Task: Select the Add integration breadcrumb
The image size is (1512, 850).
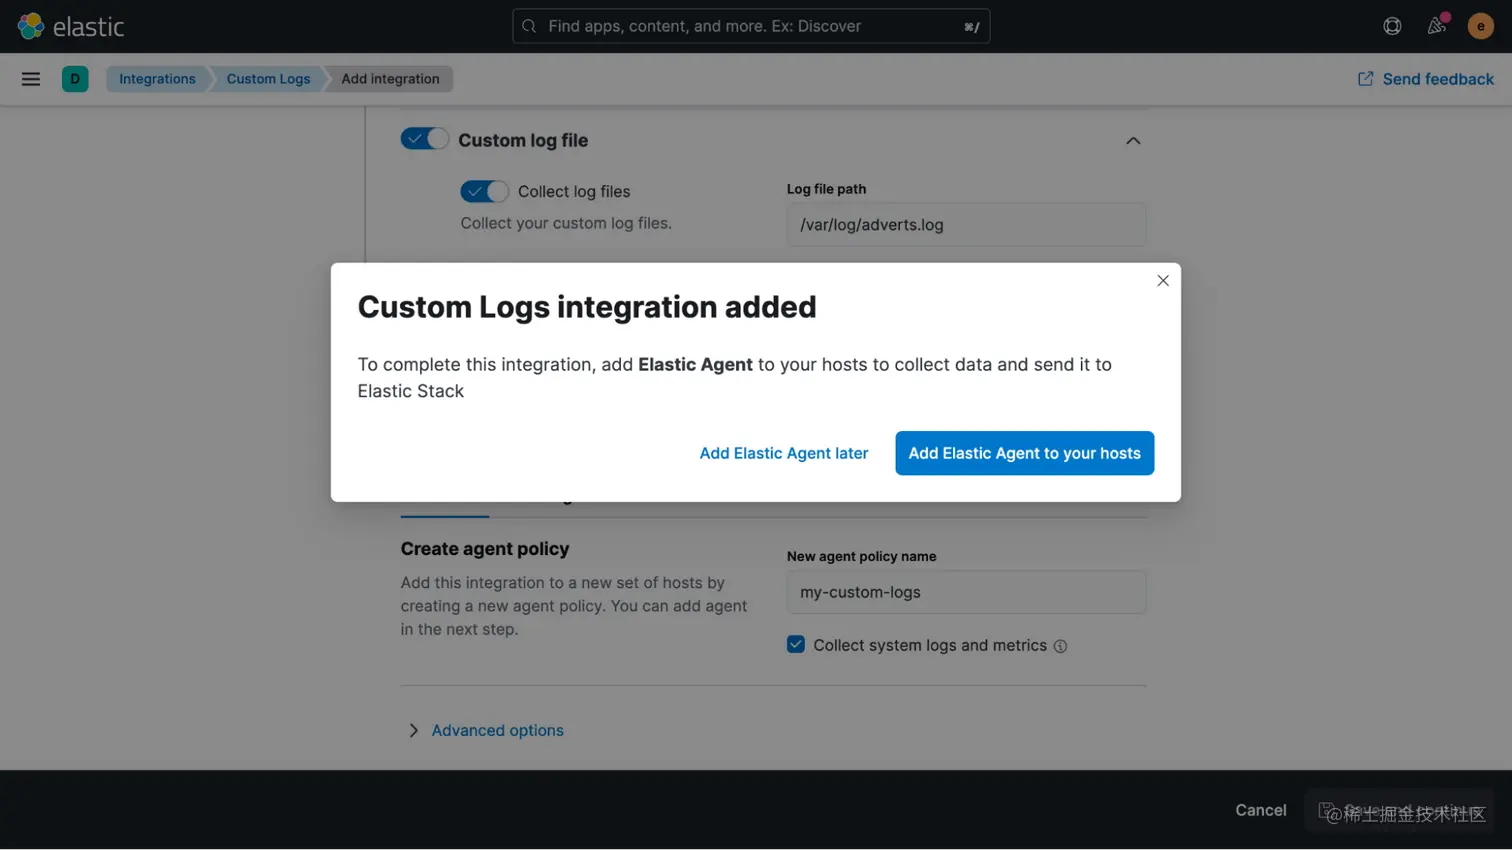Action: pyautogui.click(x=390, y=79)
